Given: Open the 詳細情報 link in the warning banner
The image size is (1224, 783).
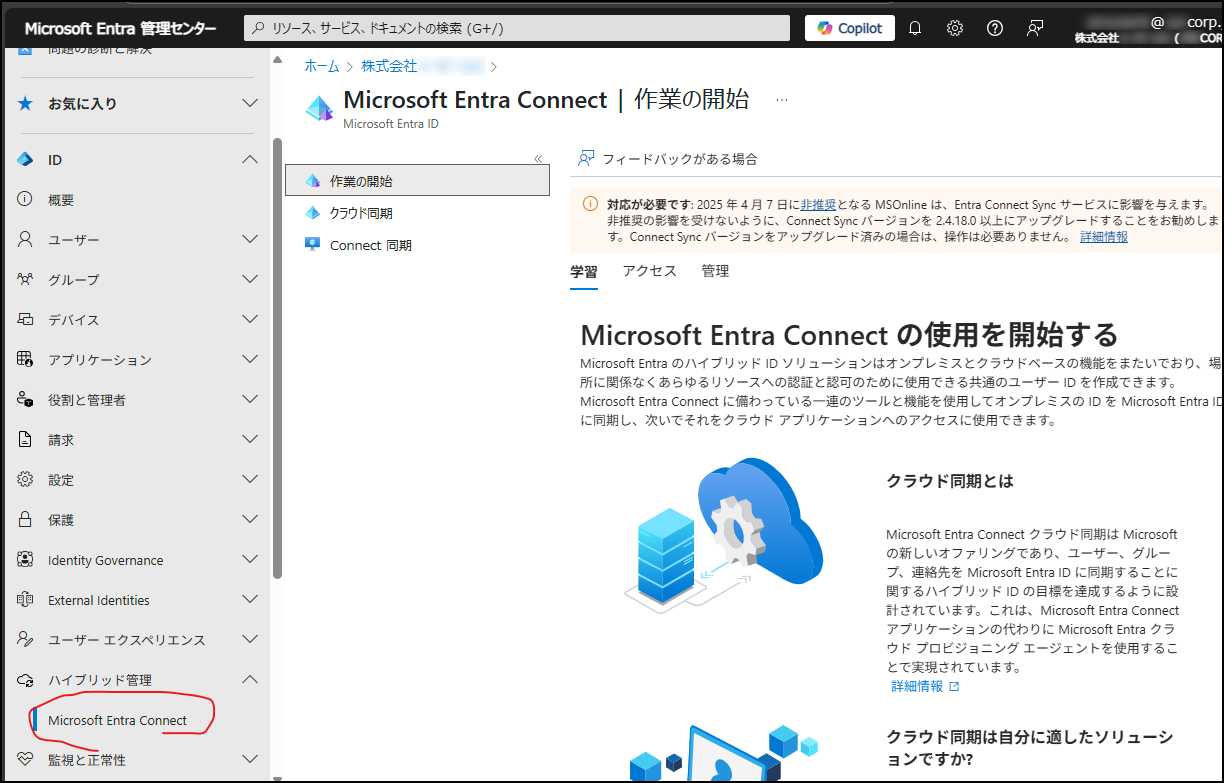Looking at the screenshot, I should 1103,236.
